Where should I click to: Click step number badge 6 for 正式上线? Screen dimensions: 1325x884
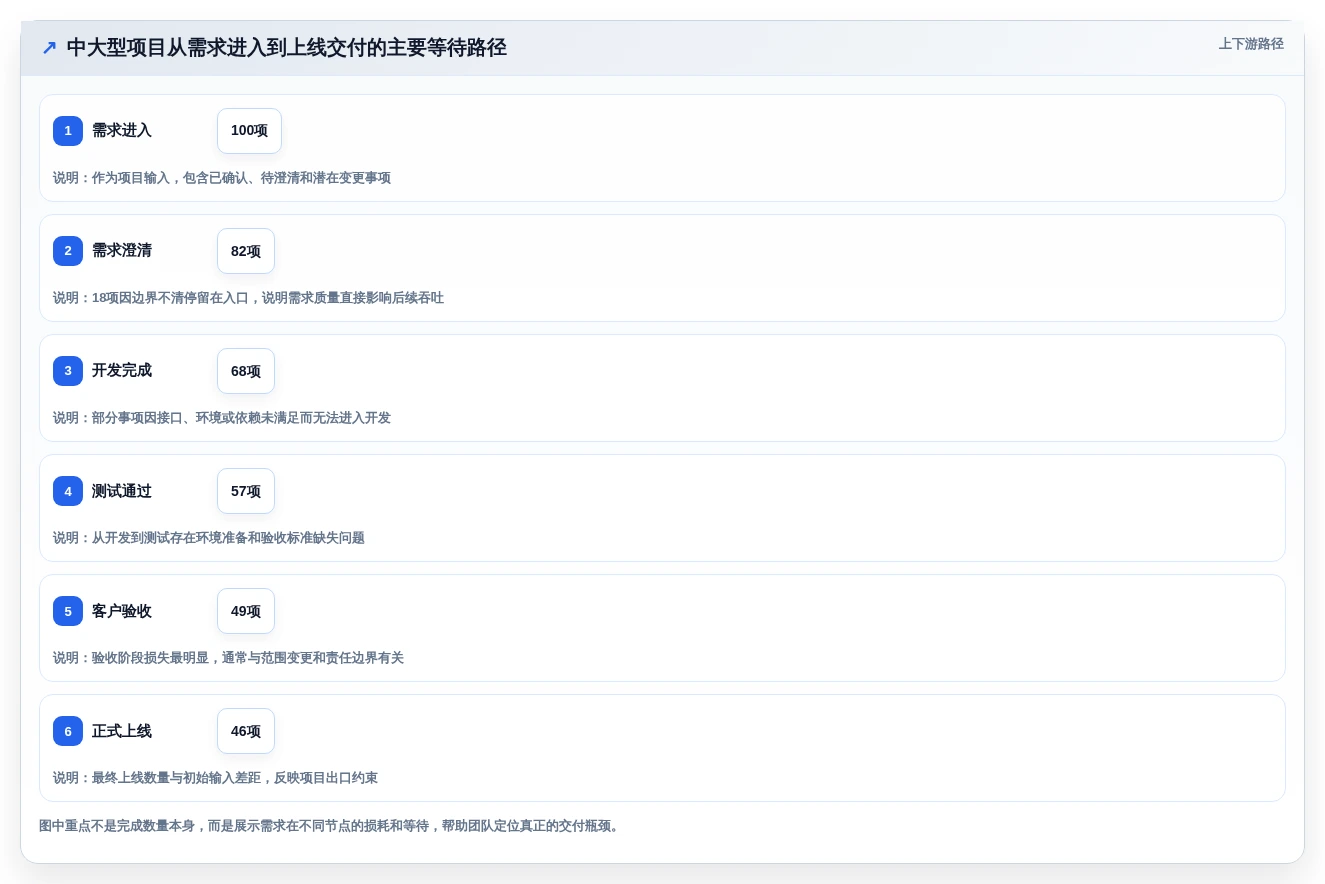(68, 731)
